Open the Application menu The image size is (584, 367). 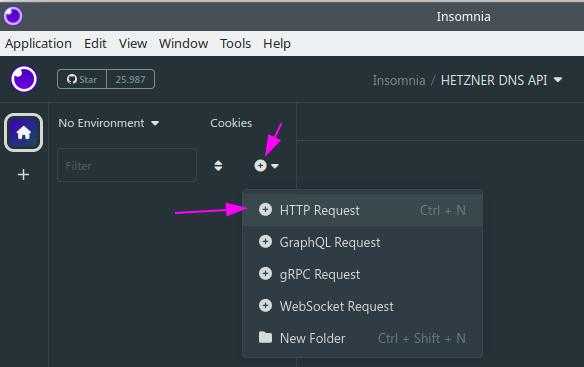click(38, 44)
